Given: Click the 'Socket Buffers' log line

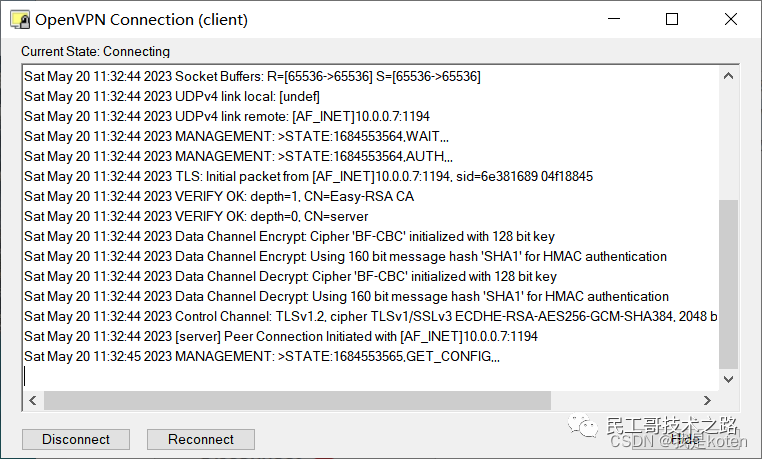Looking at the screenshot, I should click(252, 76).
